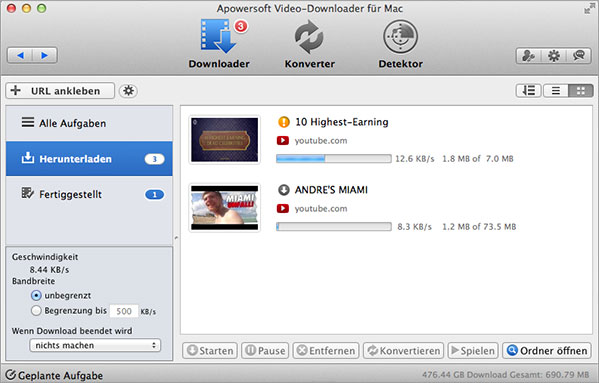The height and width of the screenshot is (383, 599).
Task: Click the Herunterladen count badge 3
Action: click(154, 159)
